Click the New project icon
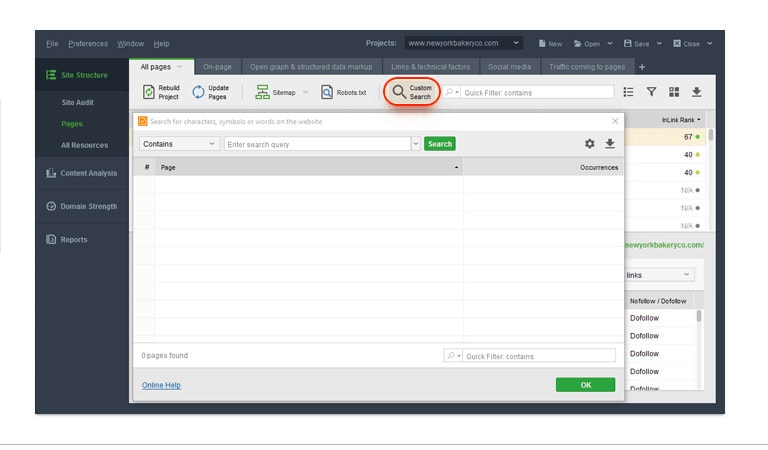Image resolution: width=768 pixels, height=450 pixels. (542, 44)
